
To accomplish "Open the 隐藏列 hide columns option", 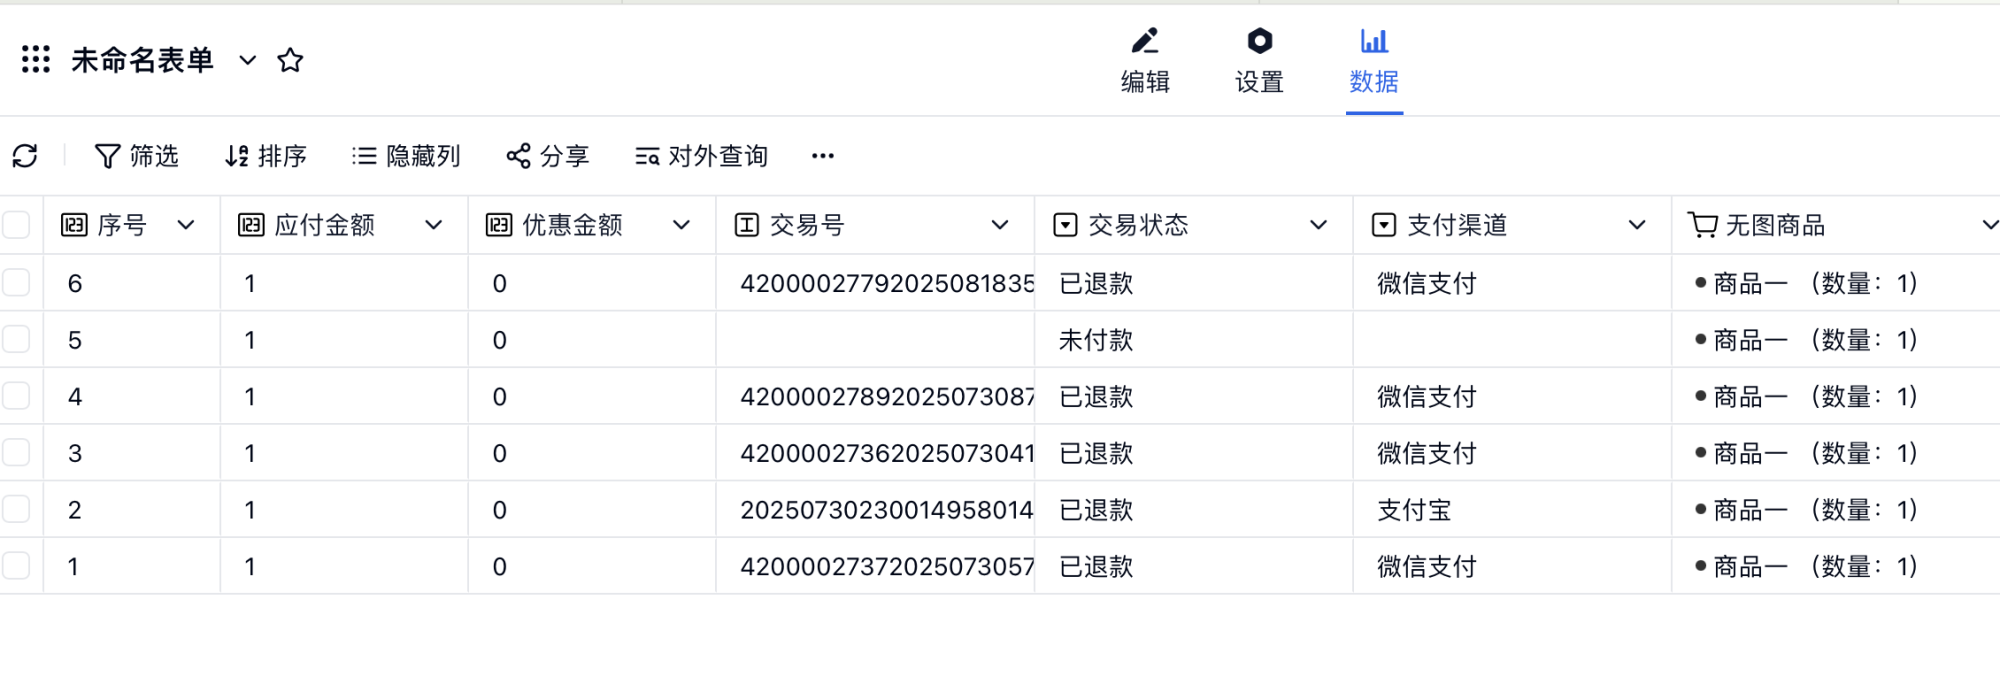I will (x=406, y=156).
